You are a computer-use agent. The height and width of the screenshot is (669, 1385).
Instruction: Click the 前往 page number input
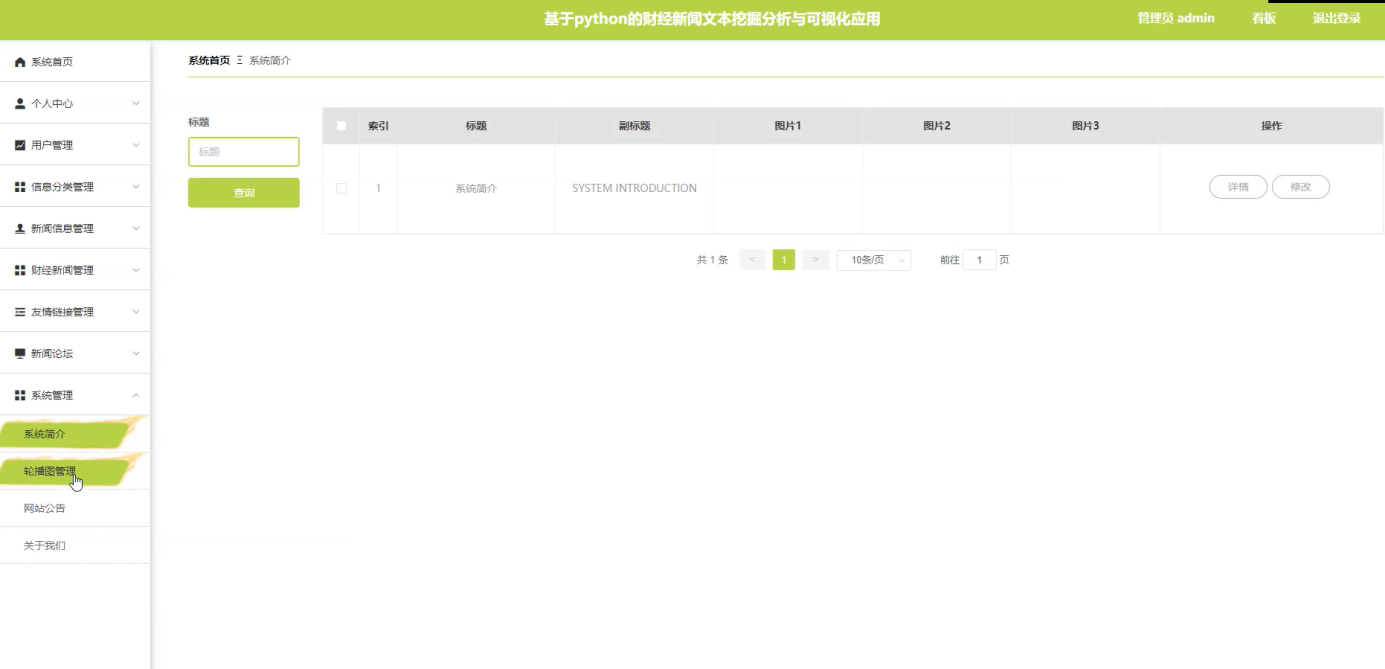click(979, 260)
